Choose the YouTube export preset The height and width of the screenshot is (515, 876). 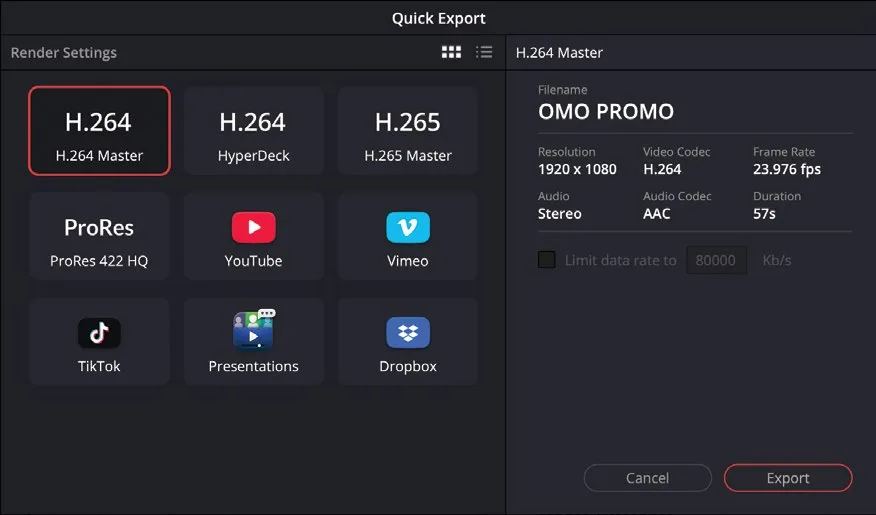254,236
